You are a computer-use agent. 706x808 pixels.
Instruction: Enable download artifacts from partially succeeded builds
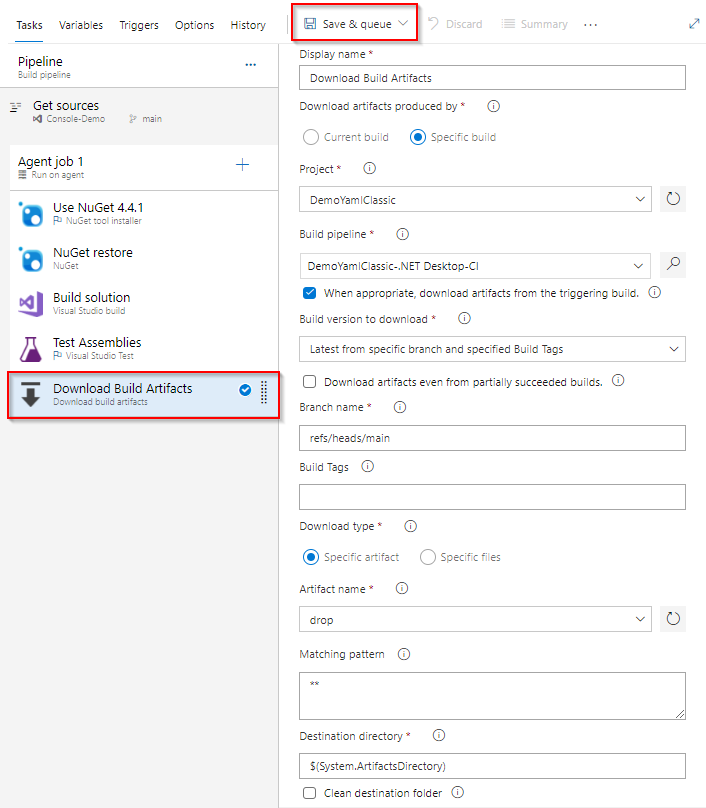click(x=309, y=380)
